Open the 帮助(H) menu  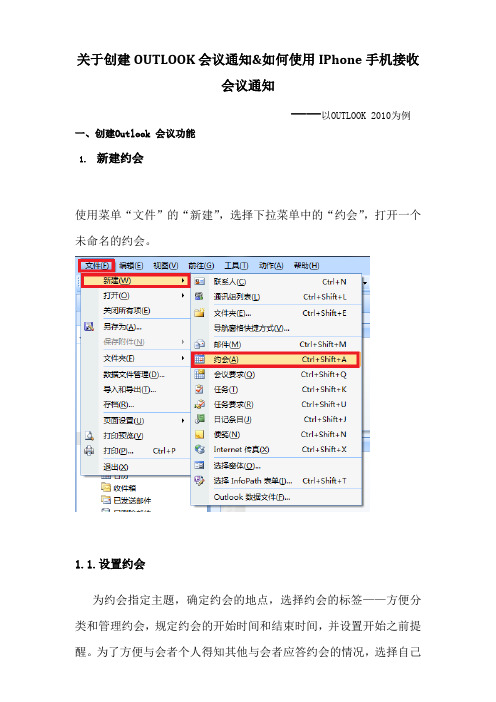[x=306, y=265]
